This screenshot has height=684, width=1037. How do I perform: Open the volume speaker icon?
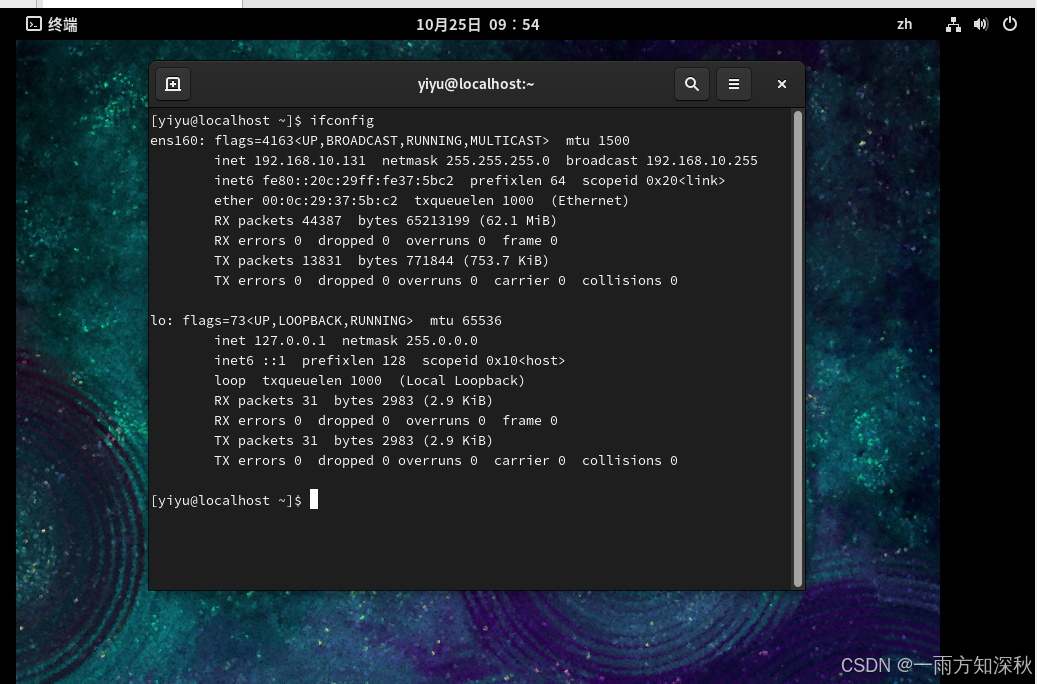coord(981,24)
